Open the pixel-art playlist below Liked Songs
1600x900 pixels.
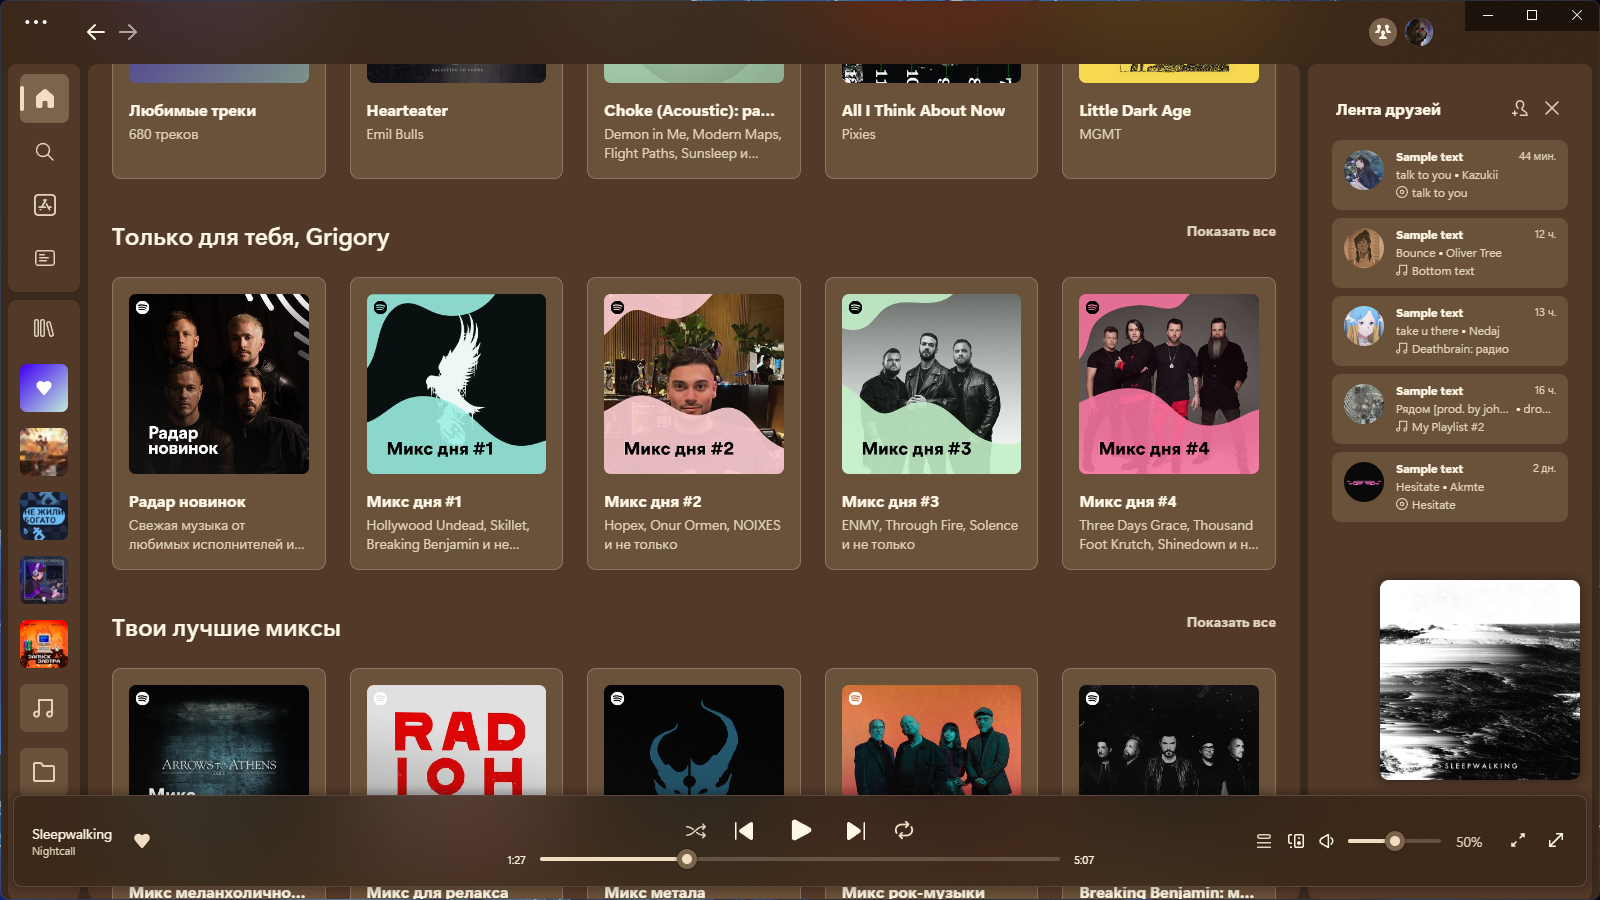44,452
